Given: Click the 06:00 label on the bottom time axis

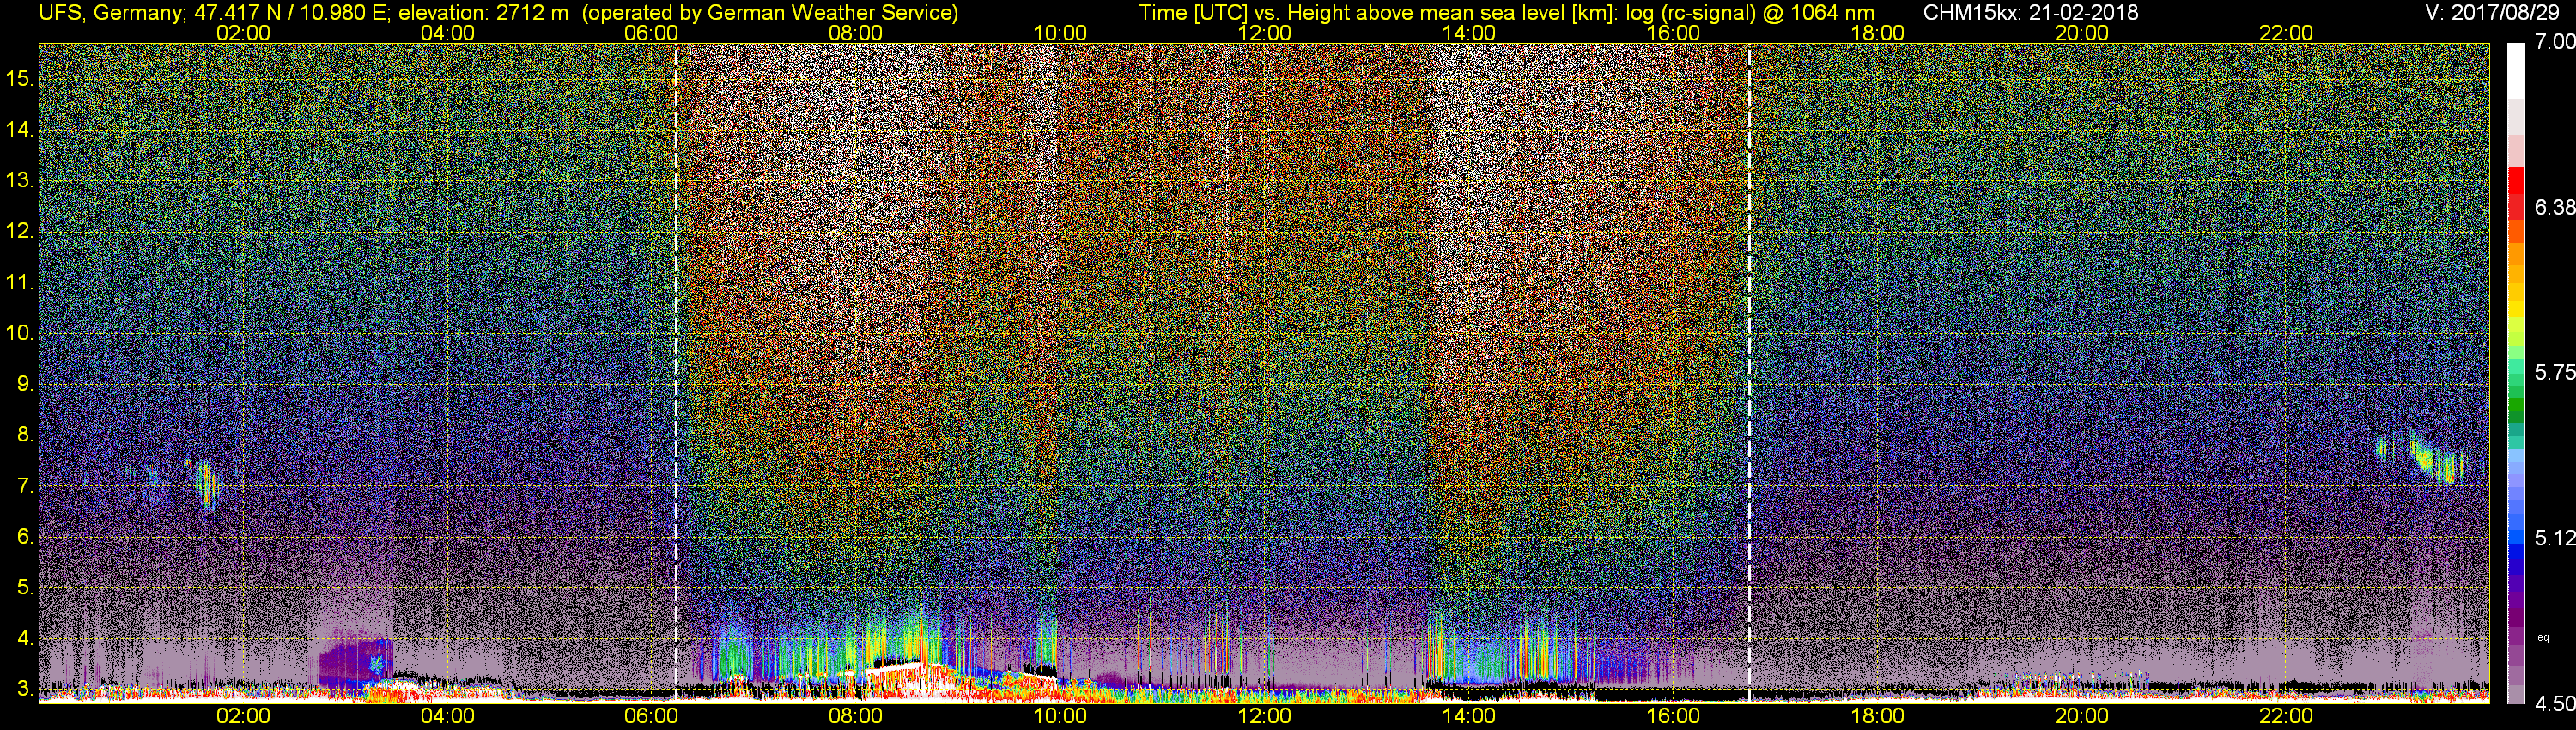Looking at the screenshot, I should tap(651, 716).
